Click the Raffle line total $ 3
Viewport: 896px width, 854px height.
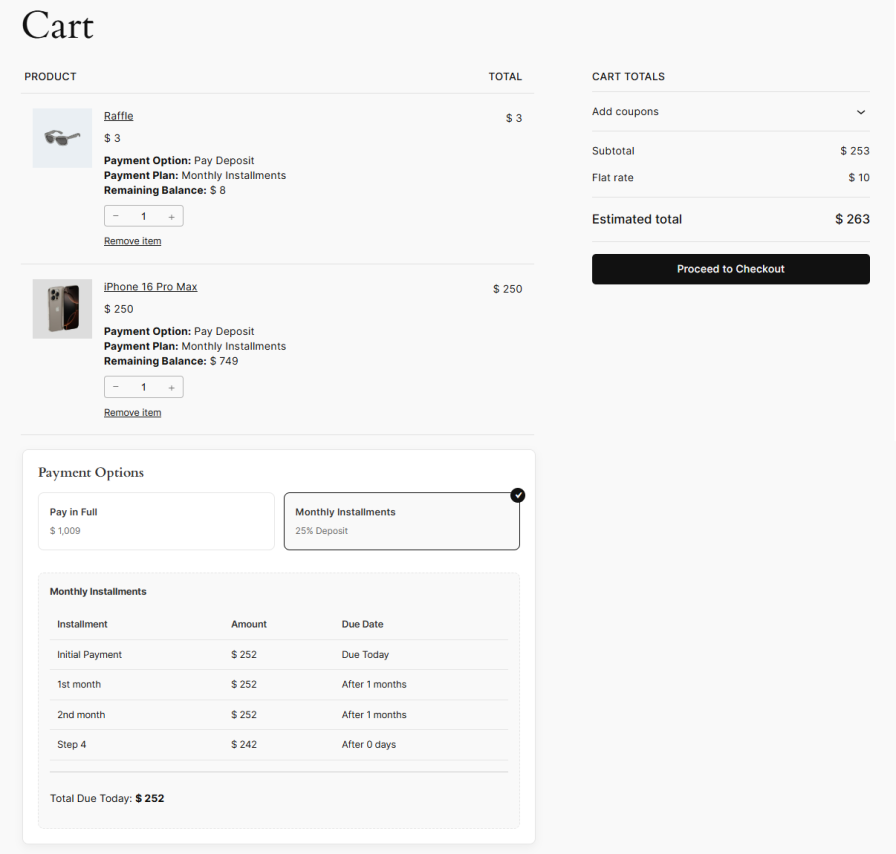point(514,118)
